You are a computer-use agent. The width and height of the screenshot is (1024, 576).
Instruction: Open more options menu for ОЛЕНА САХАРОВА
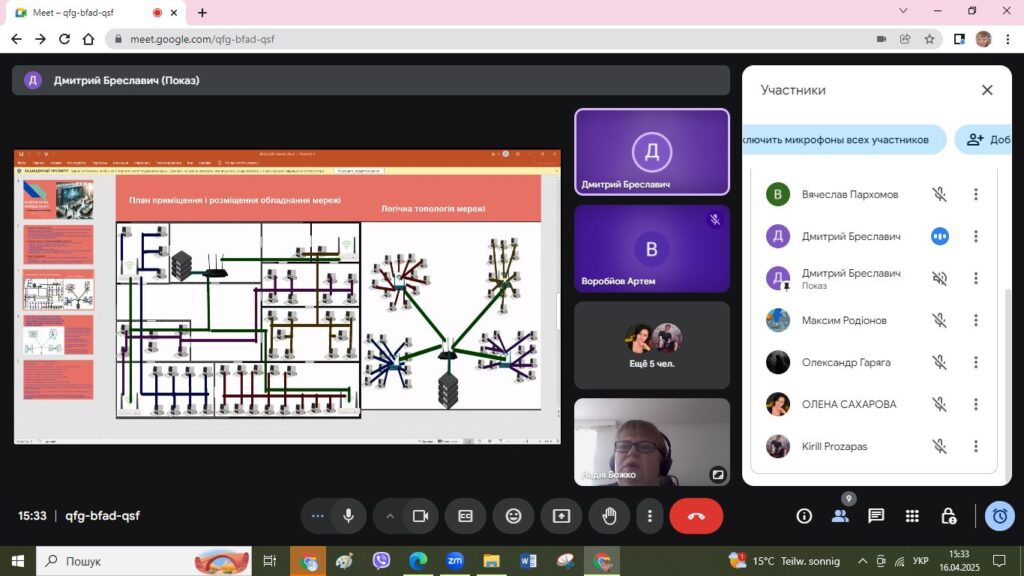point(976,404)
